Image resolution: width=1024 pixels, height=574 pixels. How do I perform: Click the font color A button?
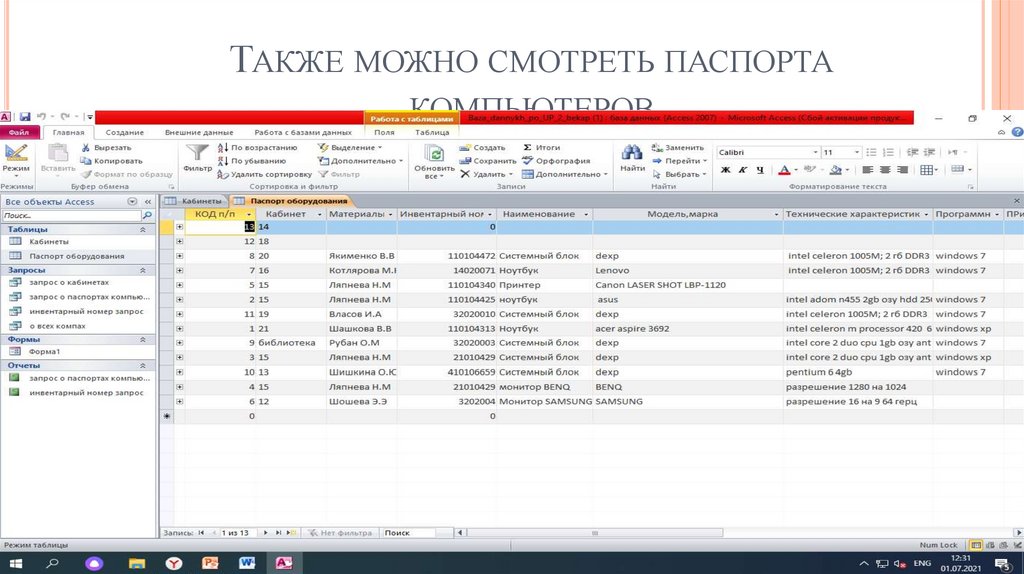(x=783, y=170)
